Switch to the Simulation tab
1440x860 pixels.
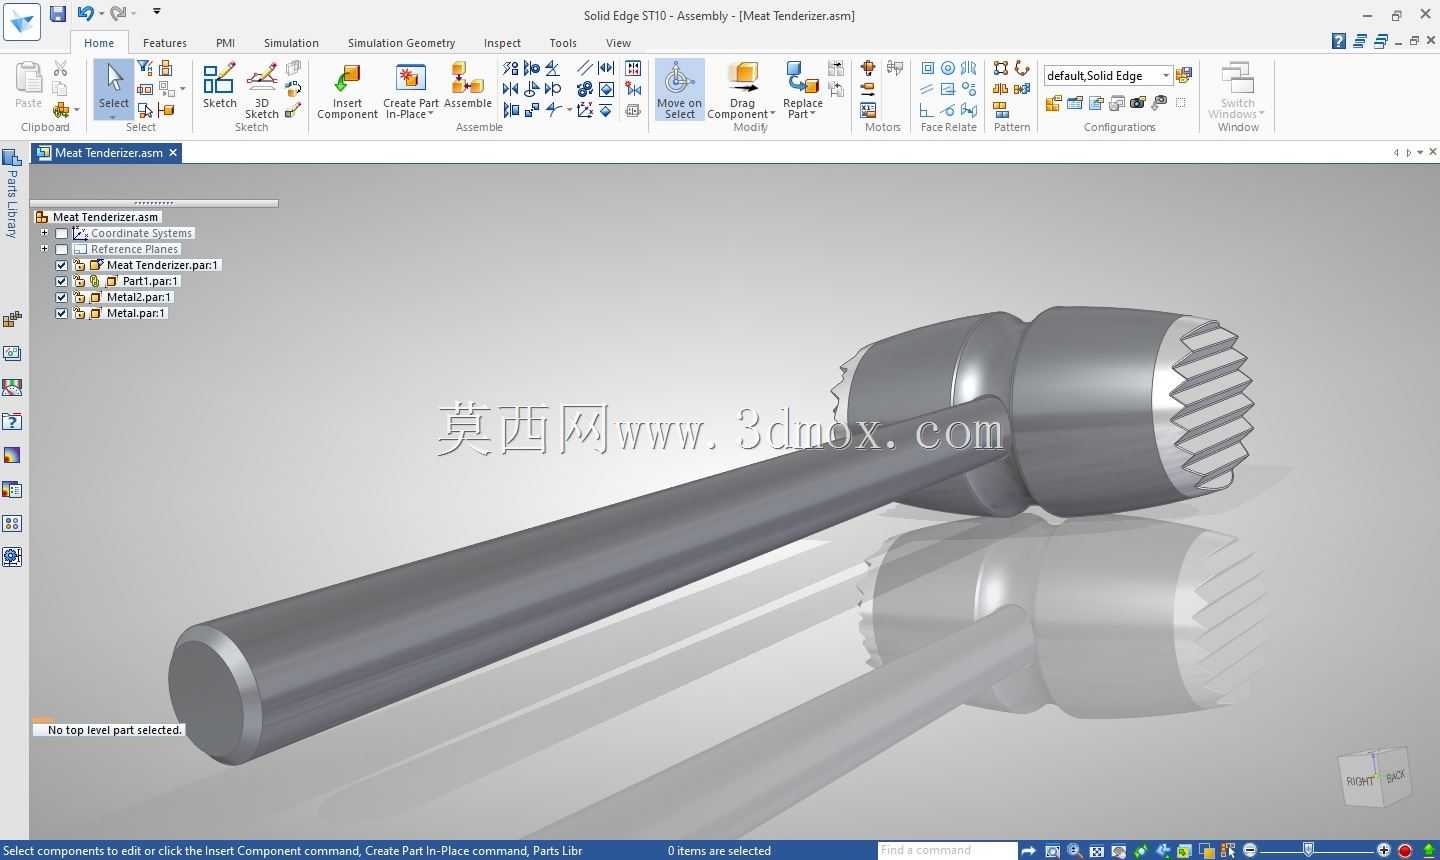tap(291, 43)
